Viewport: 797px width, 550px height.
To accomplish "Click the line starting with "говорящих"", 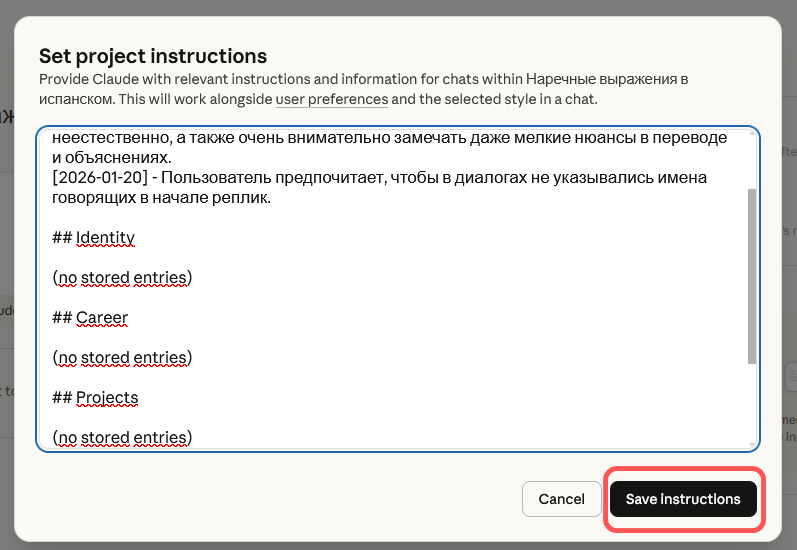I will [x=98, y=198].
